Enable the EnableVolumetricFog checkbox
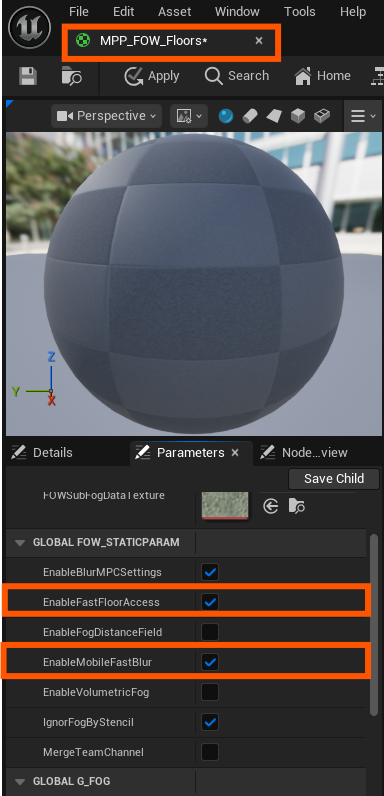 [210, 692]
